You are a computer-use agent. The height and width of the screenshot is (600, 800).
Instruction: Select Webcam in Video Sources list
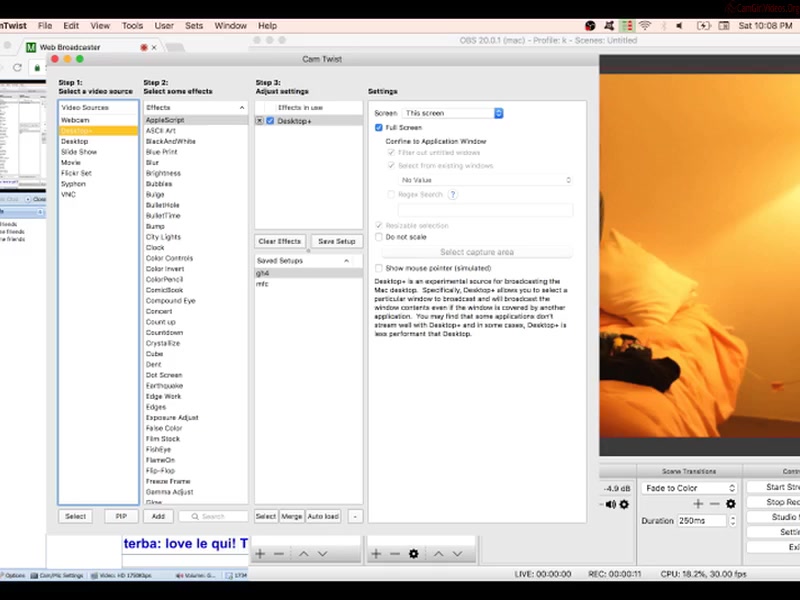pos(75,120)
